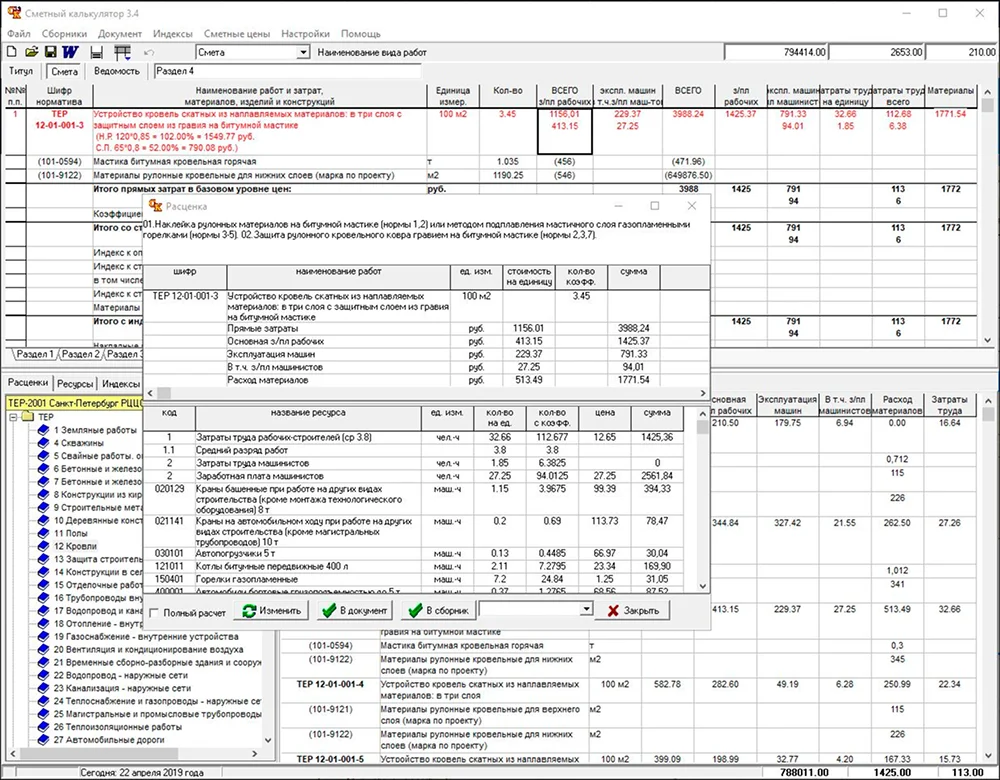Click book icon for 11 Полы

pyautogui.click(x=43, y=533)
